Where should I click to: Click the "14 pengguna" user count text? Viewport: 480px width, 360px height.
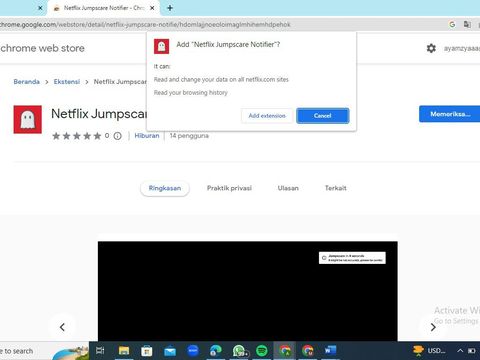tap(189, 136)
